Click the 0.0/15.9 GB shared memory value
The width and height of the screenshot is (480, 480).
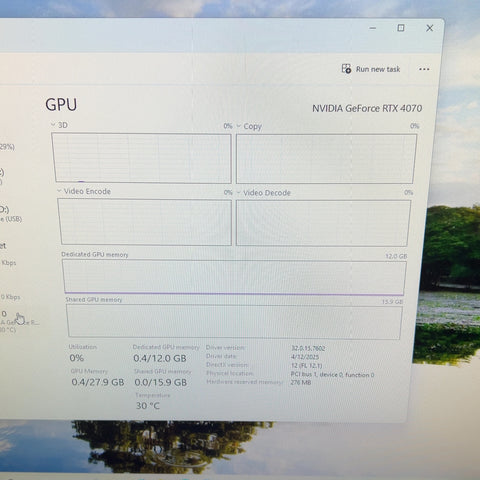click(161, 382)
